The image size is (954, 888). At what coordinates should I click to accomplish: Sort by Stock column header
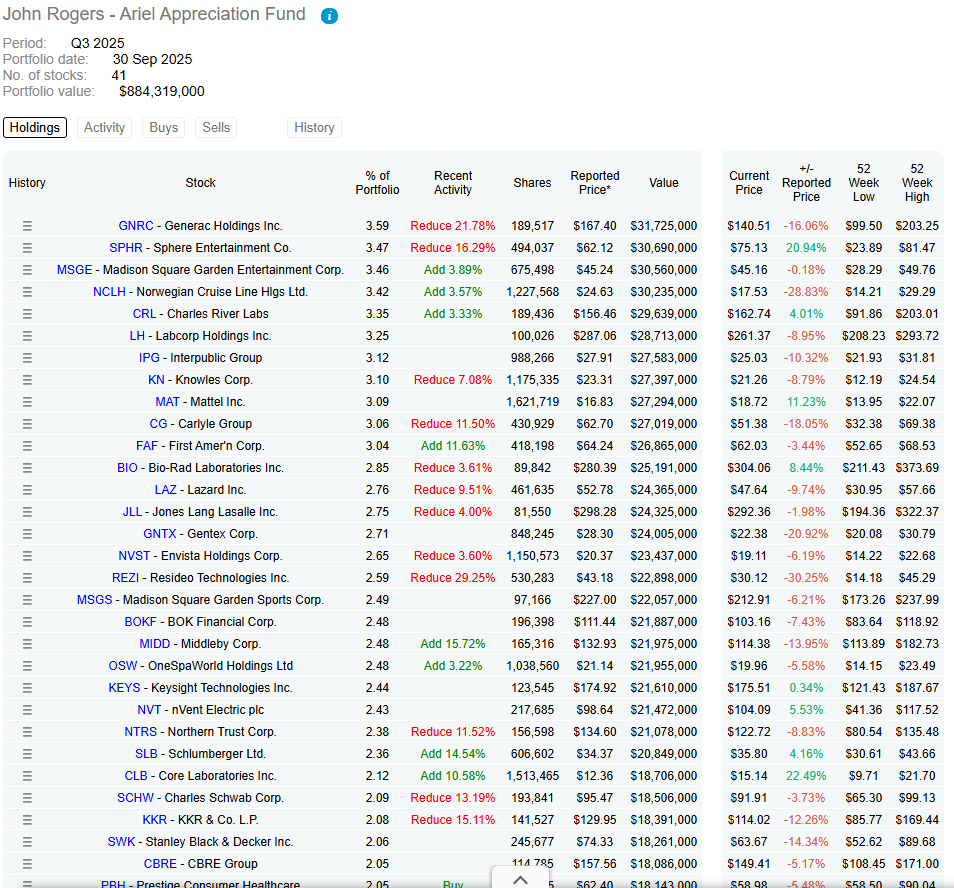coord(201,182)
